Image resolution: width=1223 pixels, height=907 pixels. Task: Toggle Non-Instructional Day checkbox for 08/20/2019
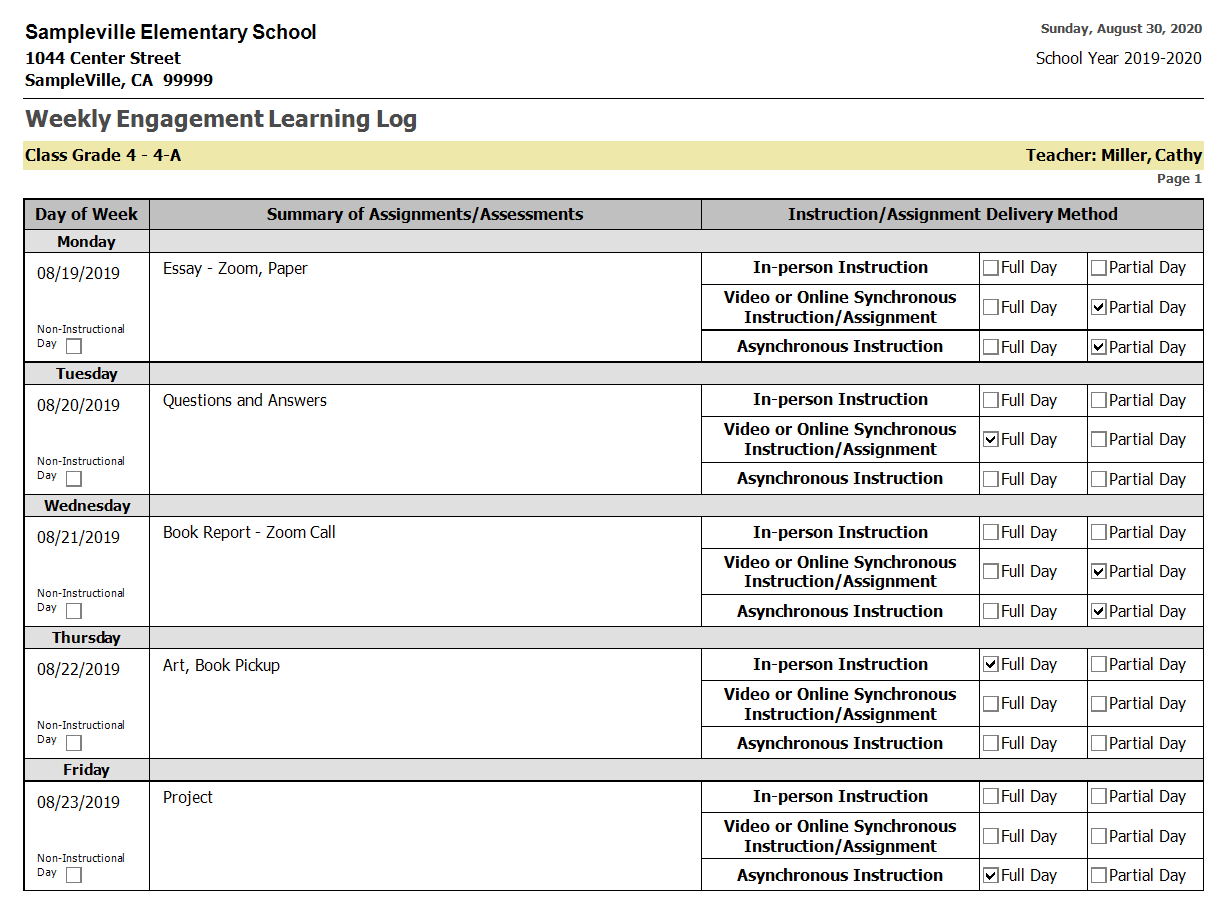tap(74, 479)
